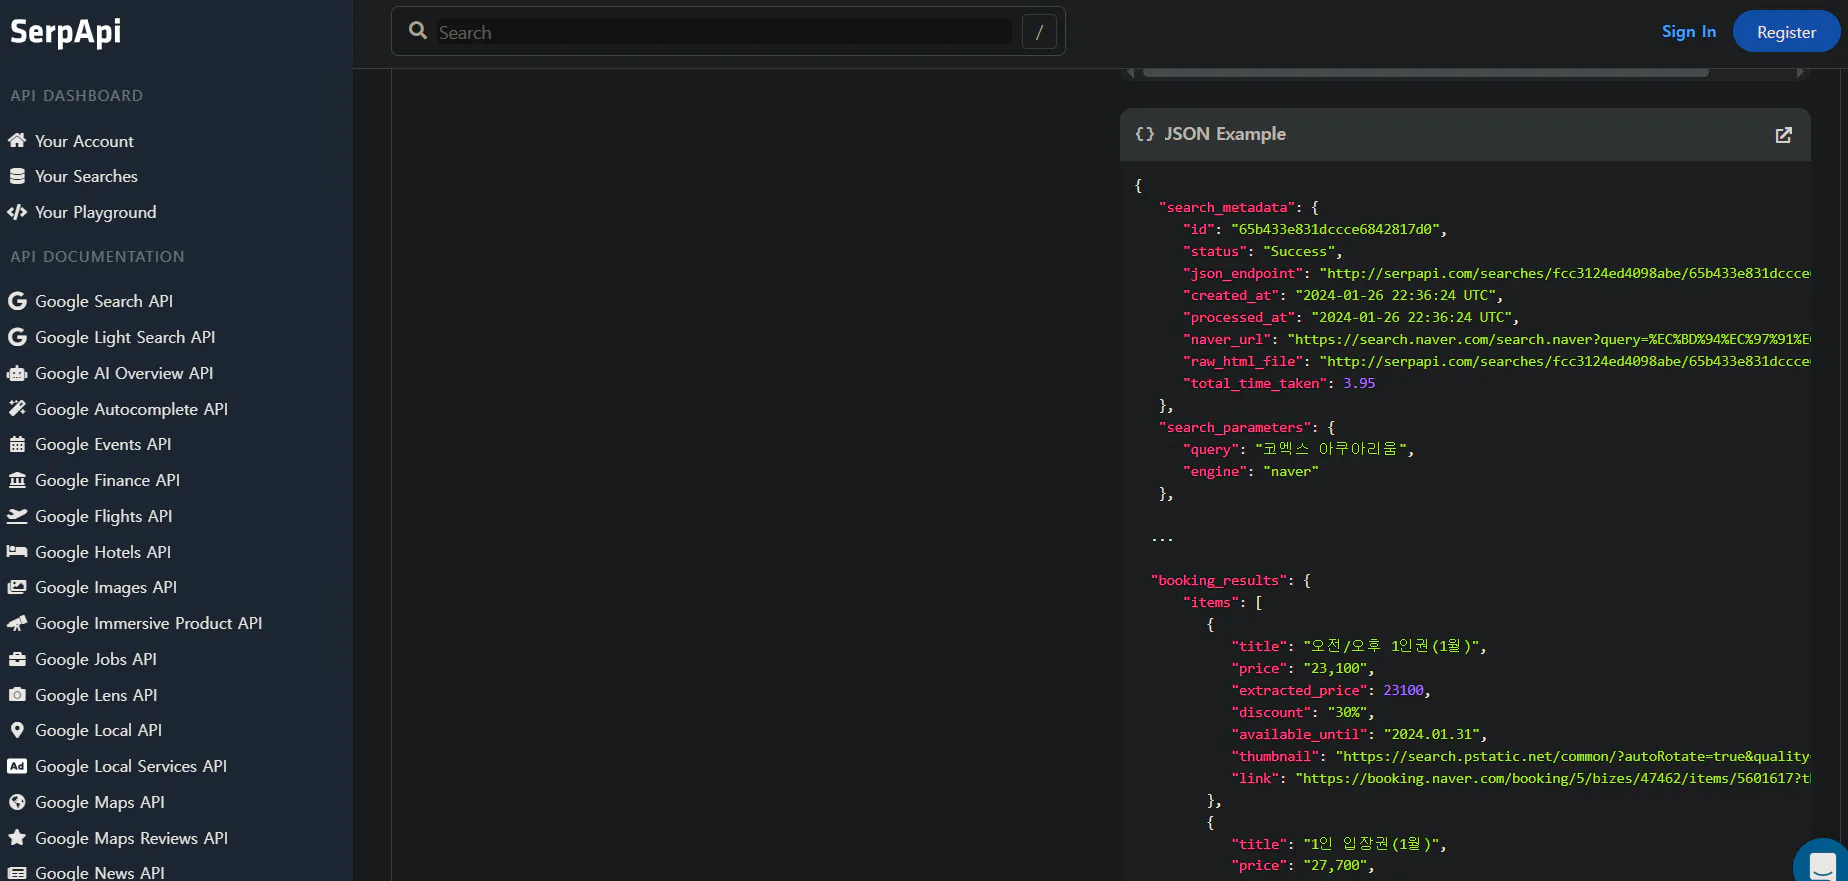Open Google Flights API docs
Screen dimensions: 1848x881
point(104,516)
